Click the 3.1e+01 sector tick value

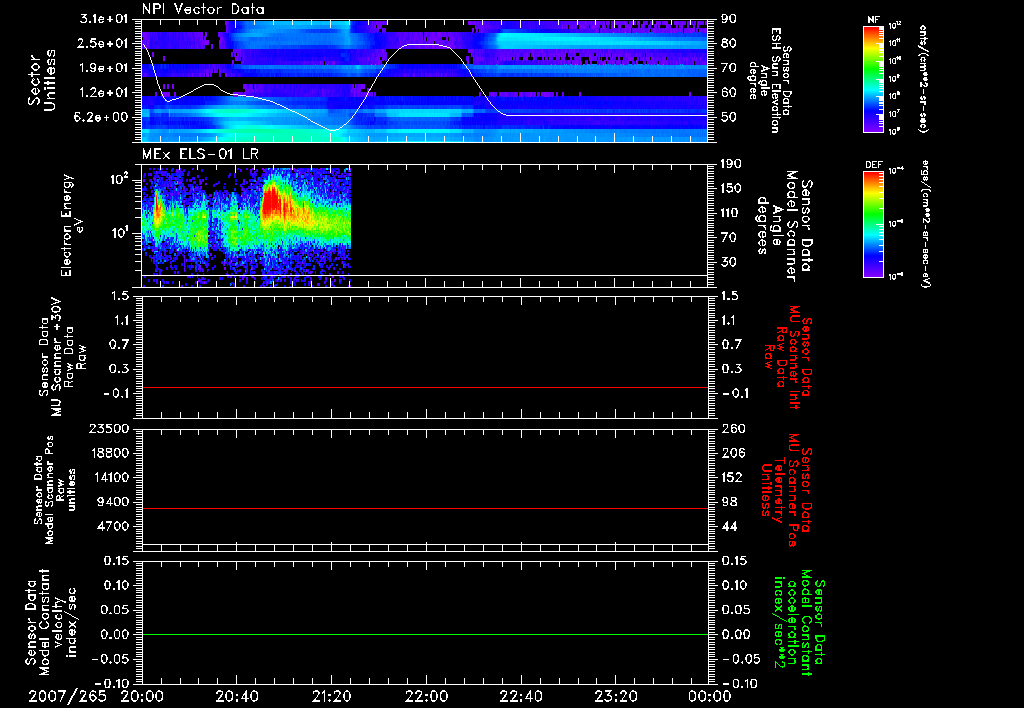(105, 19)
